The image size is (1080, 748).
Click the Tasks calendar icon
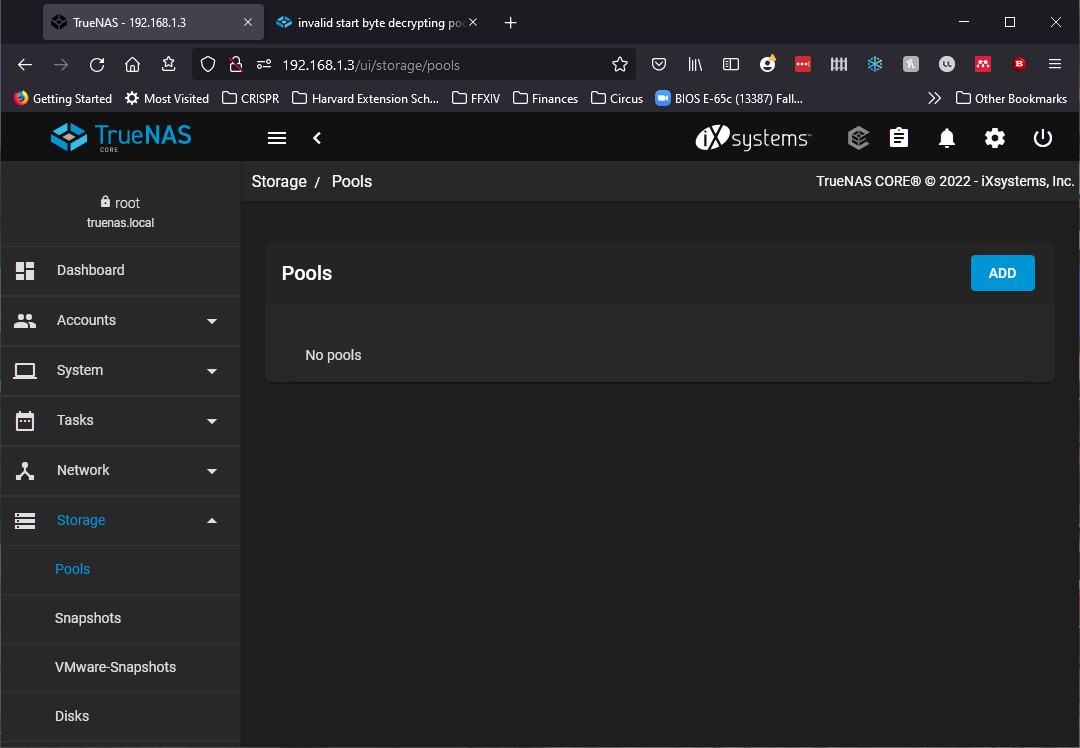tap(25, 420)
